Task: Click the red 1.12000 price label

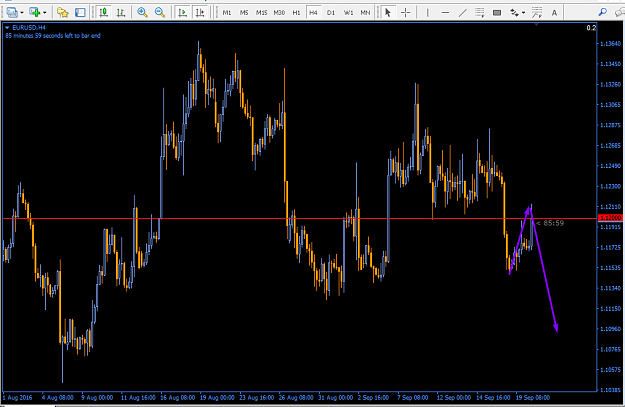Action: coord(610,218)
